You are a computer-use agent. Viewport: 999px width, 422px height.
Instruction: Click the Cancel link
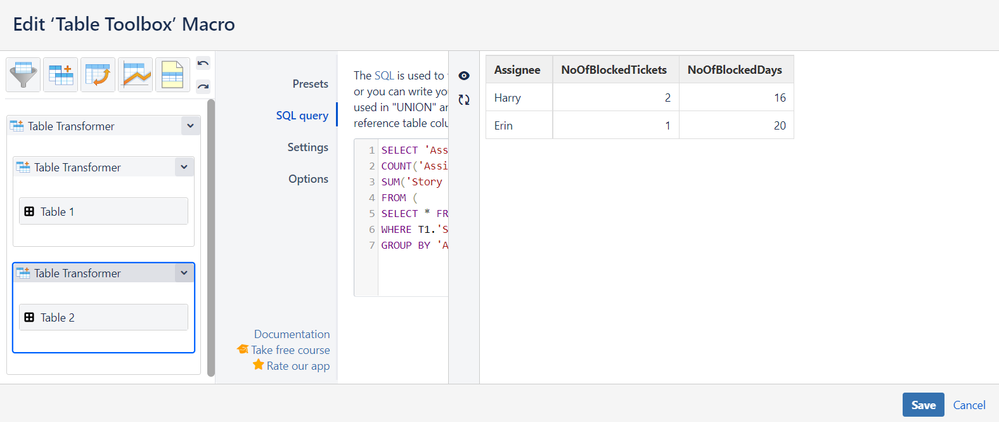coord(969,405)
